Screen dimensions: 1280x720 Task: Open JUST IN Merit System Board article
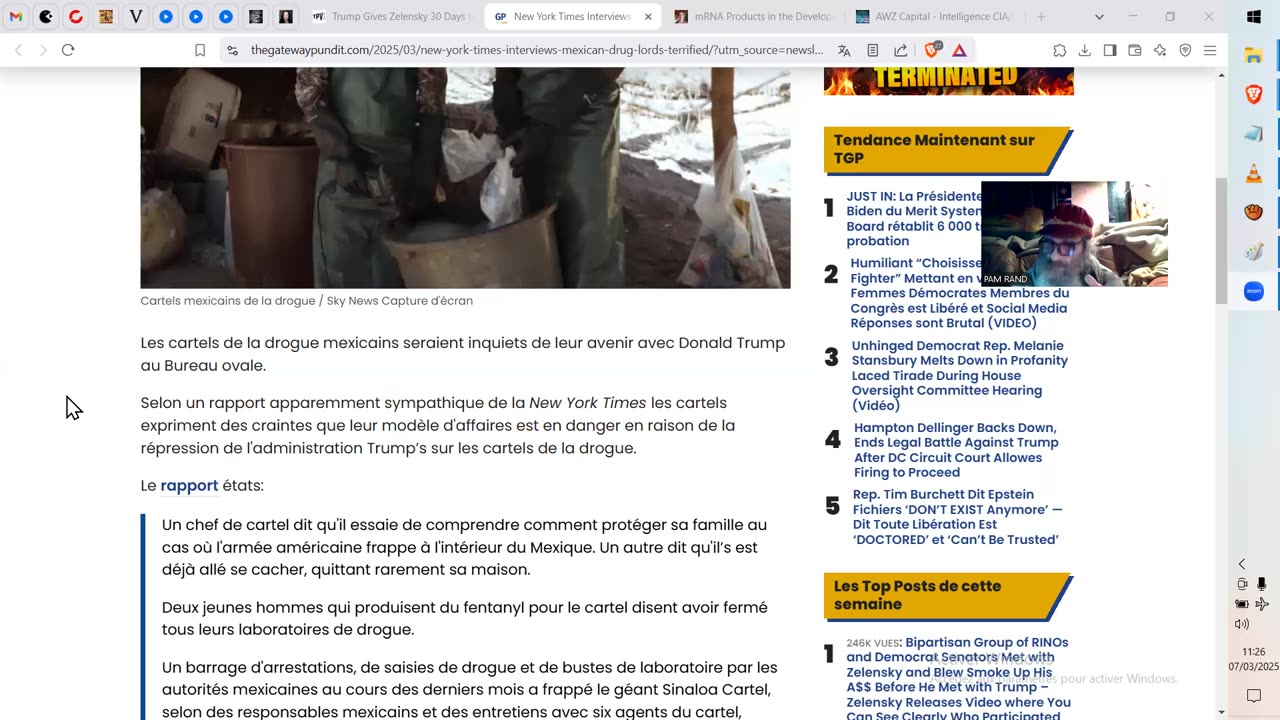[x=914, y=218]
